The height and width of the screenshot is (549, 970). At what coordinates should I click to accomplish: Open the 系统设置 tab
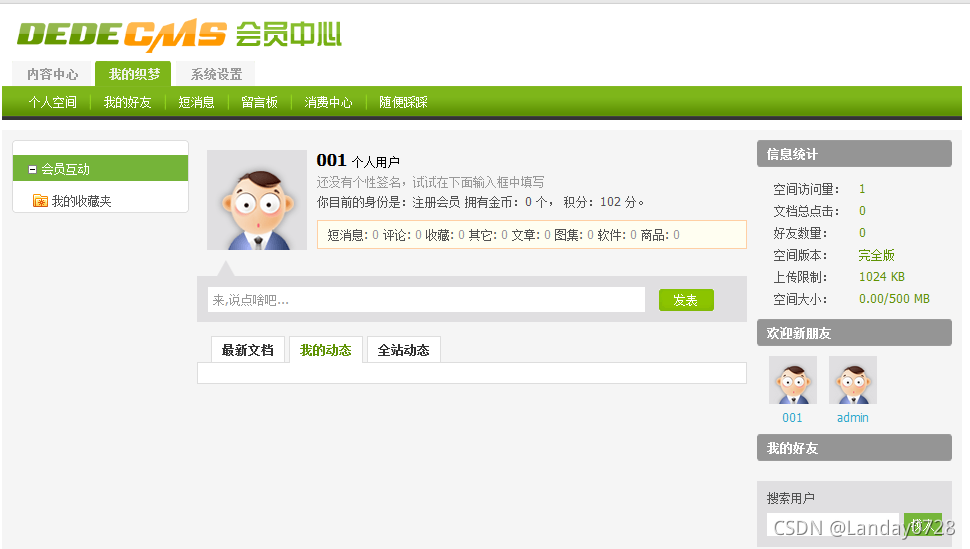click(x=216, y=74)
